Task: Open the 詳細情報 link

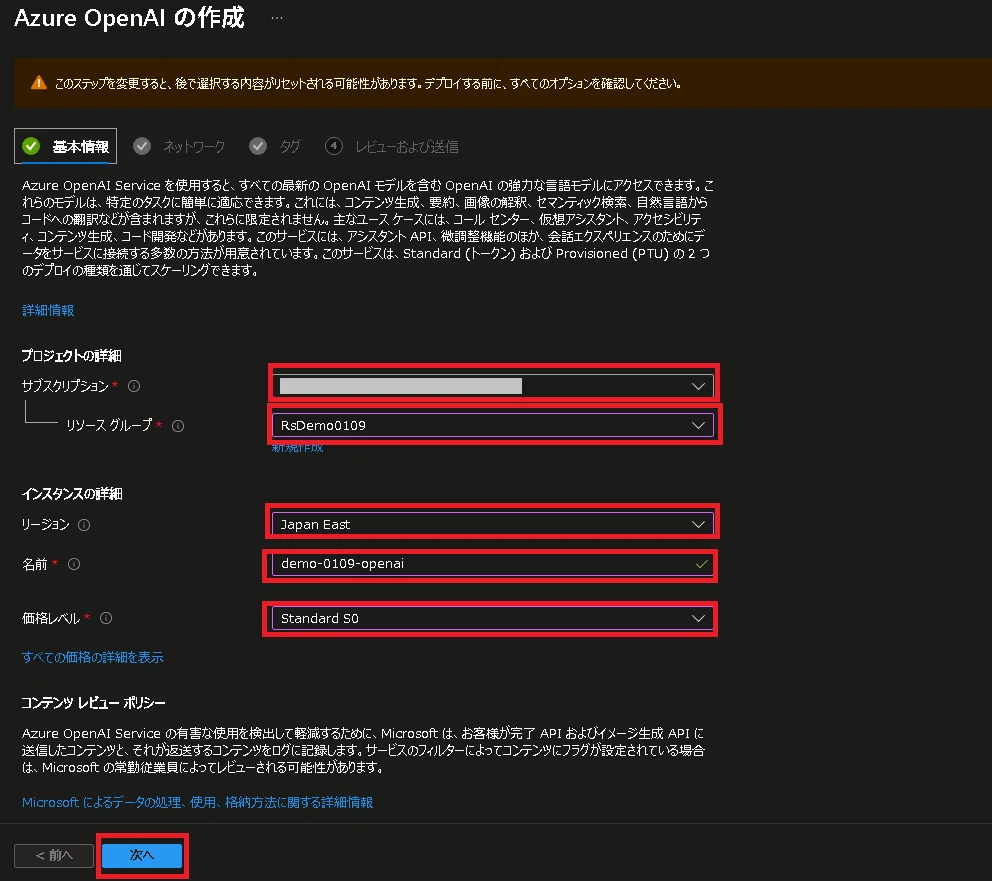Action: [48, 310]
